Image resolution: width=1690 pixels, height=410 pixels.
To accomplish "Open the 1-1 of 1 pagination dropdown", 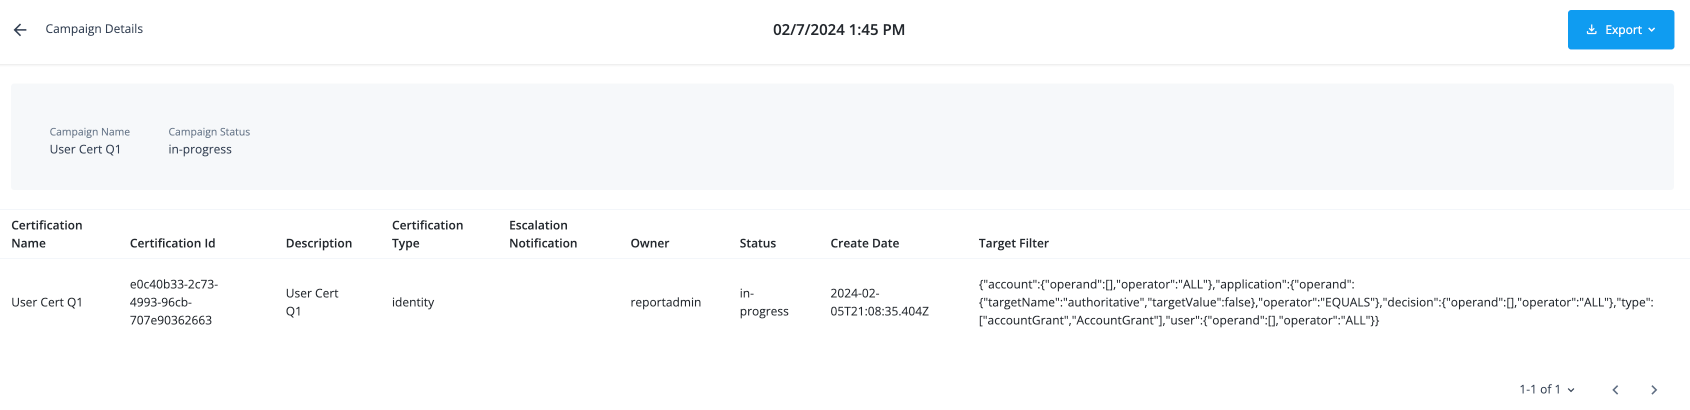I will pyautogui.click(x=1547, y=390).
